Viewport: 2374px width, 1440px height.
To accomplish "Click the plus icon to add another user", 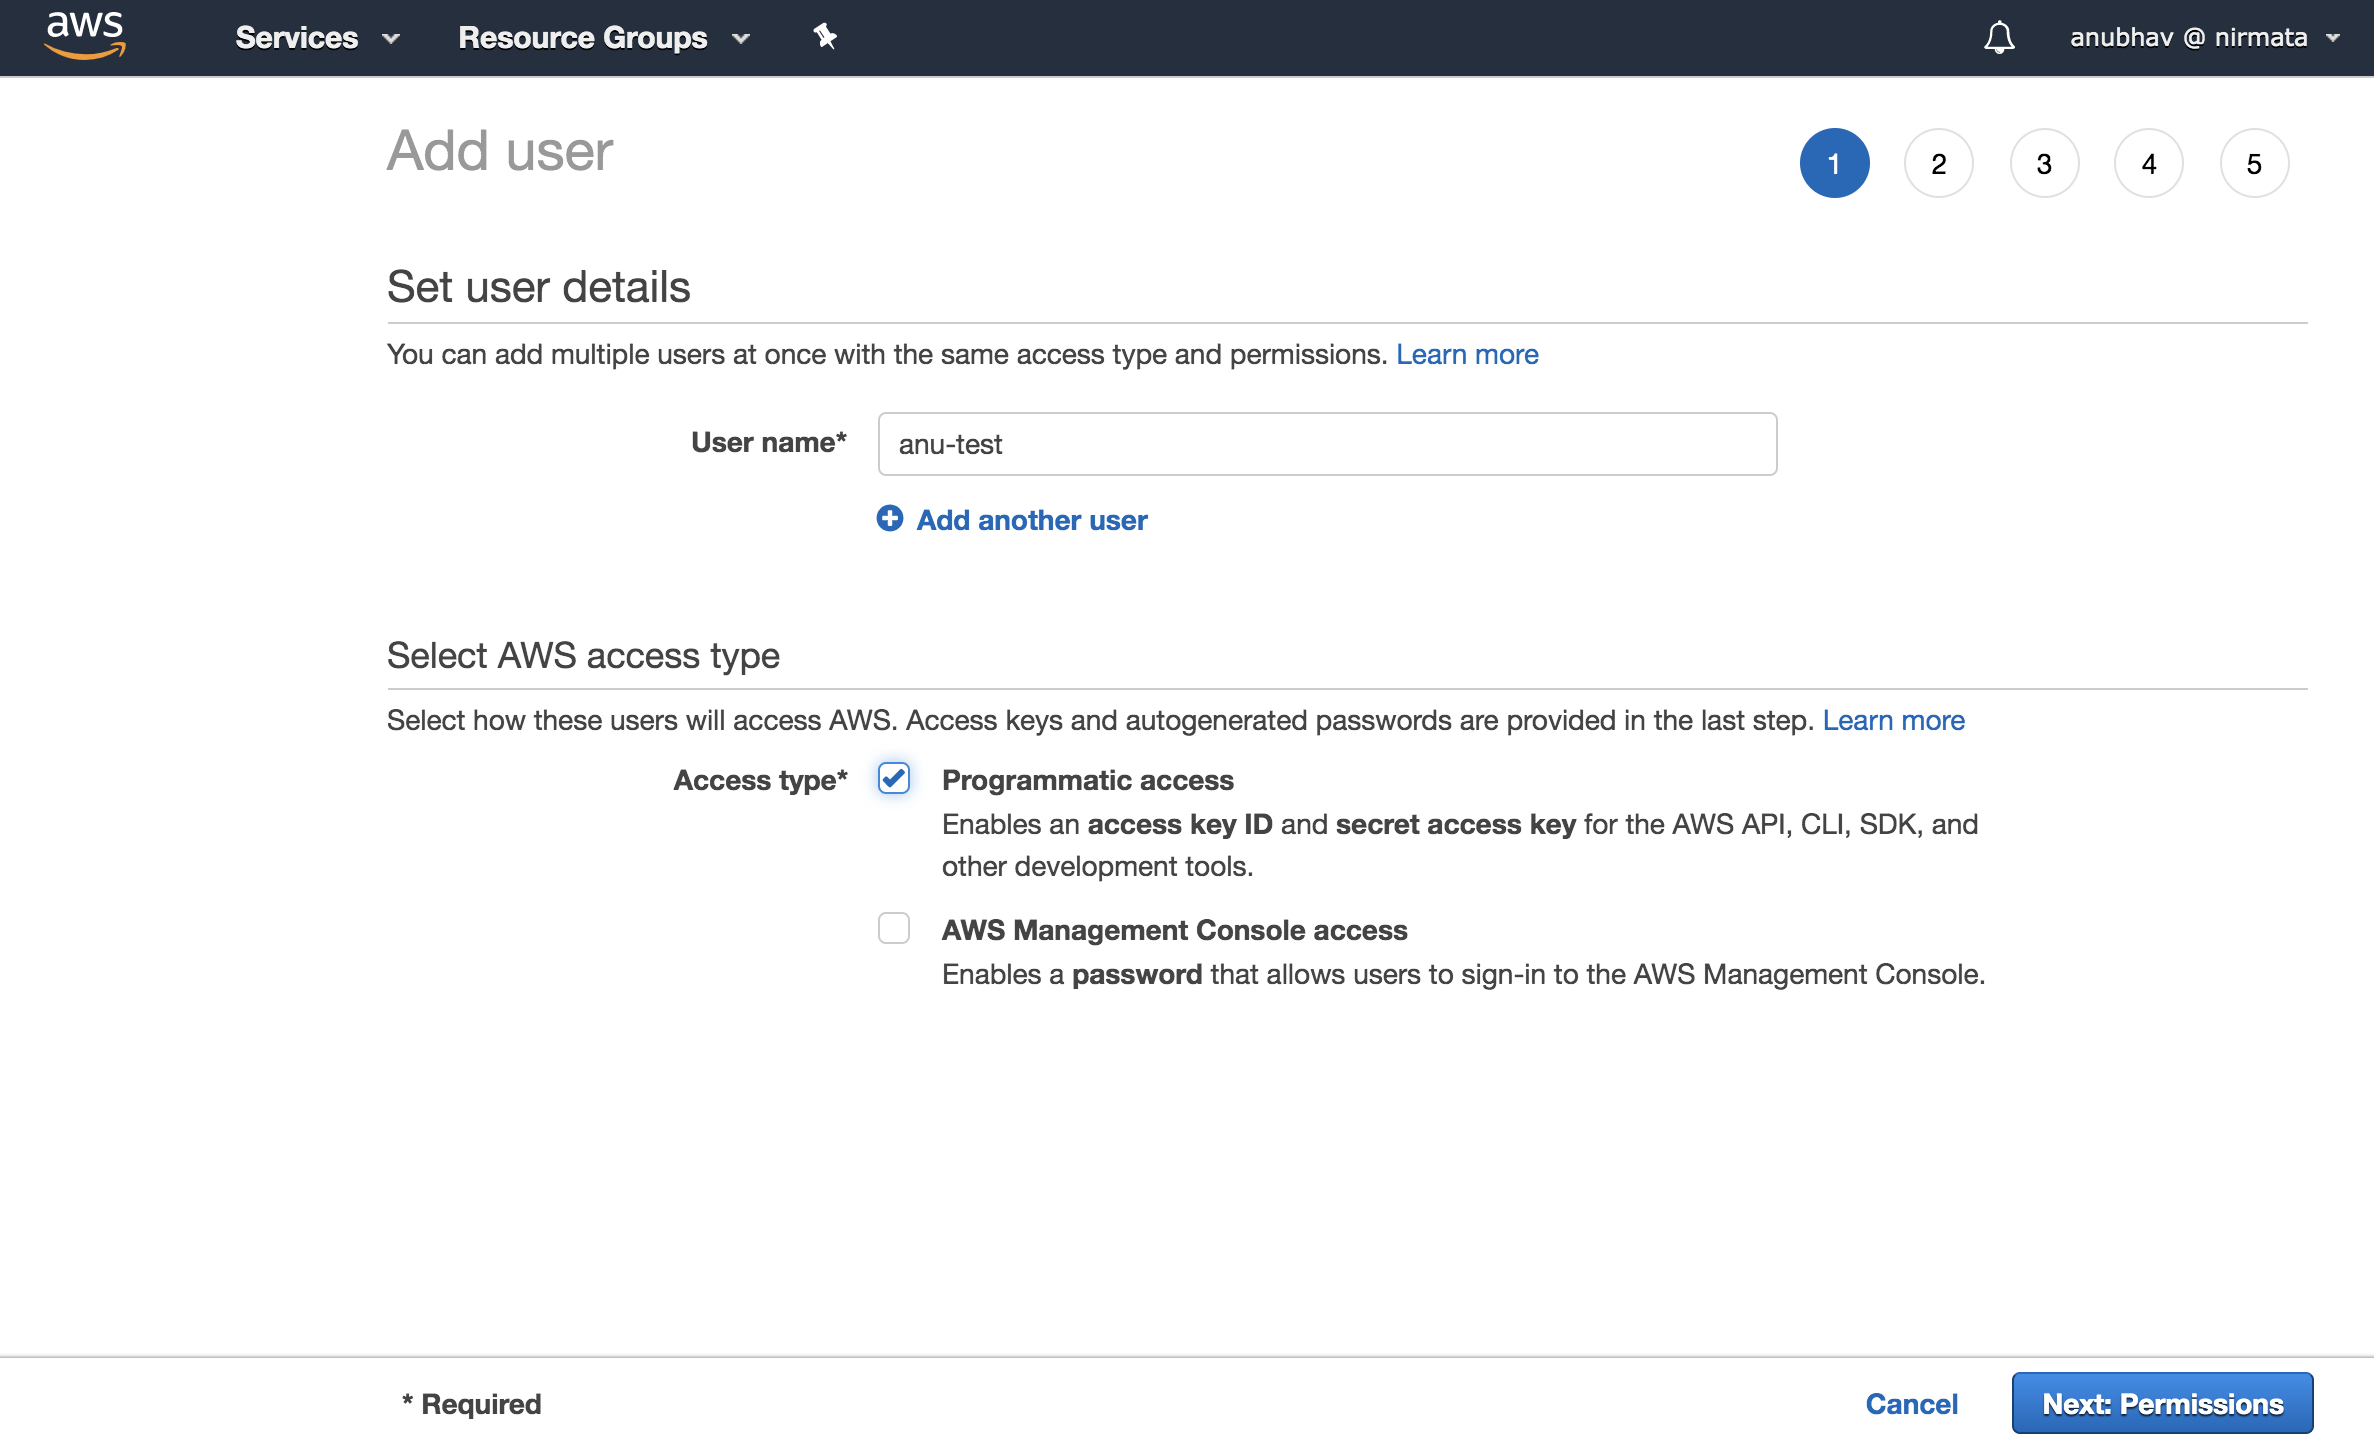I will tap(890, 518).
